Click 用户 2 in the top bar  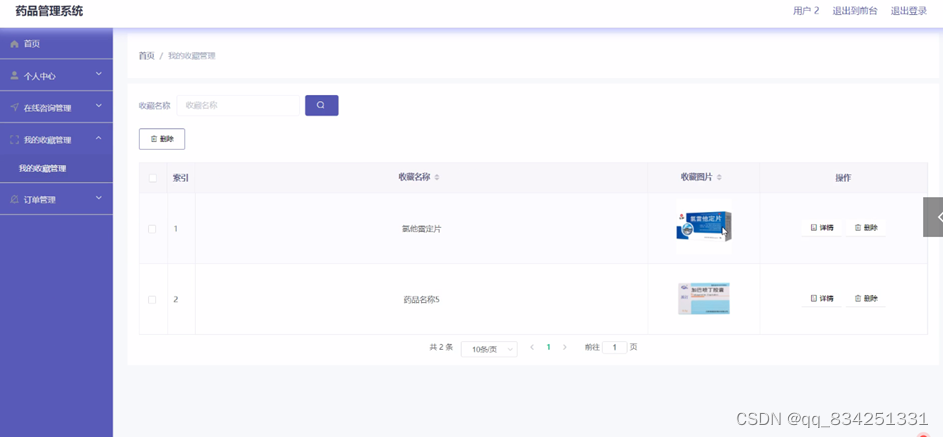(806, 11)
